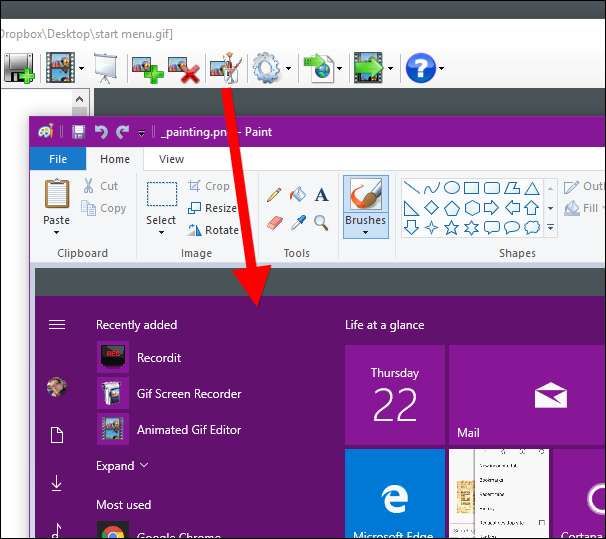Expand the Shapes gallery list
Image resolution: width=606 pixels, height=539 pixels.
click(550, 228)
